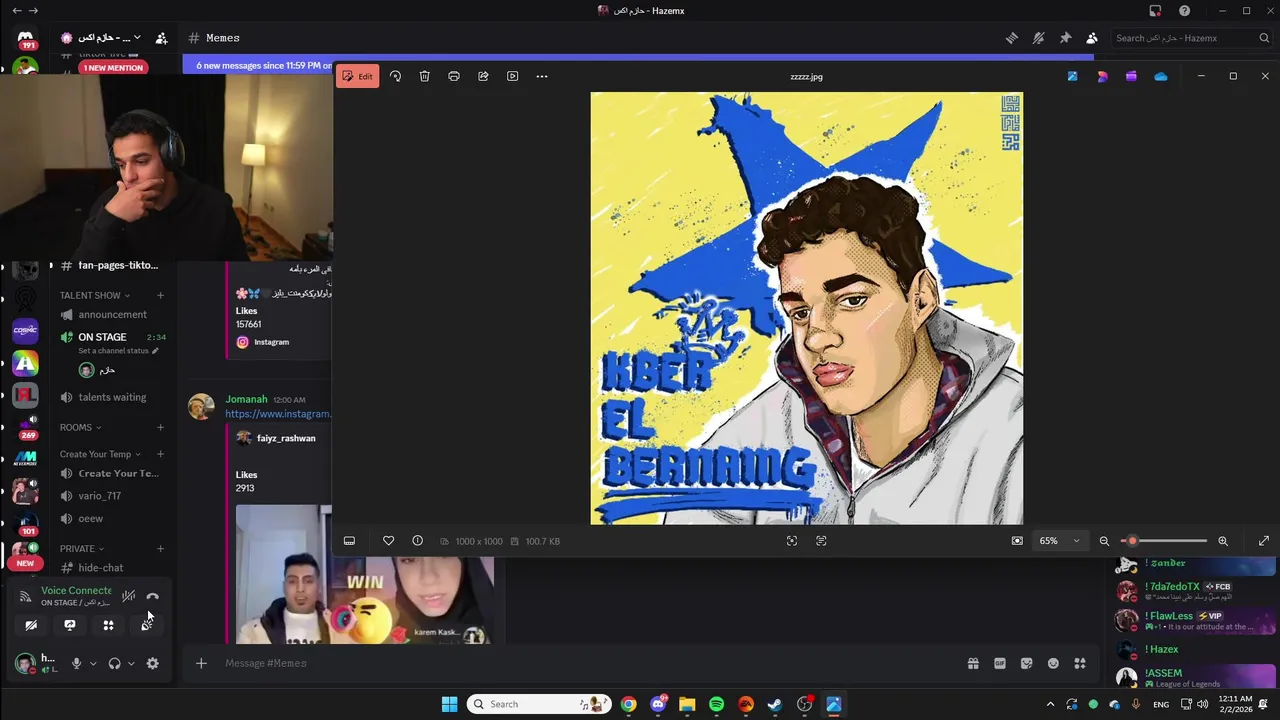Click the plus attach button beside message box

coord(201,663)
